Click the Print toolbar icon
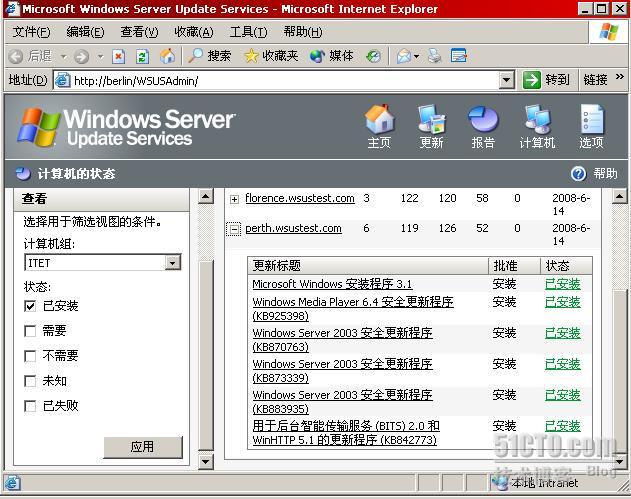Viewport: 631px width, 499px height. [435, 56]
